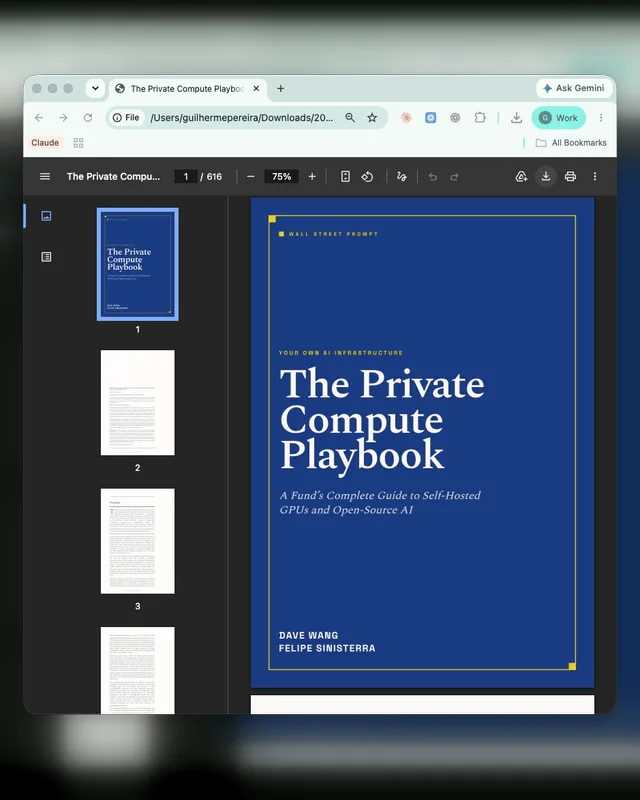
Task: Open the Extensions puzzle menu
Action: click(x=480, y=118)
